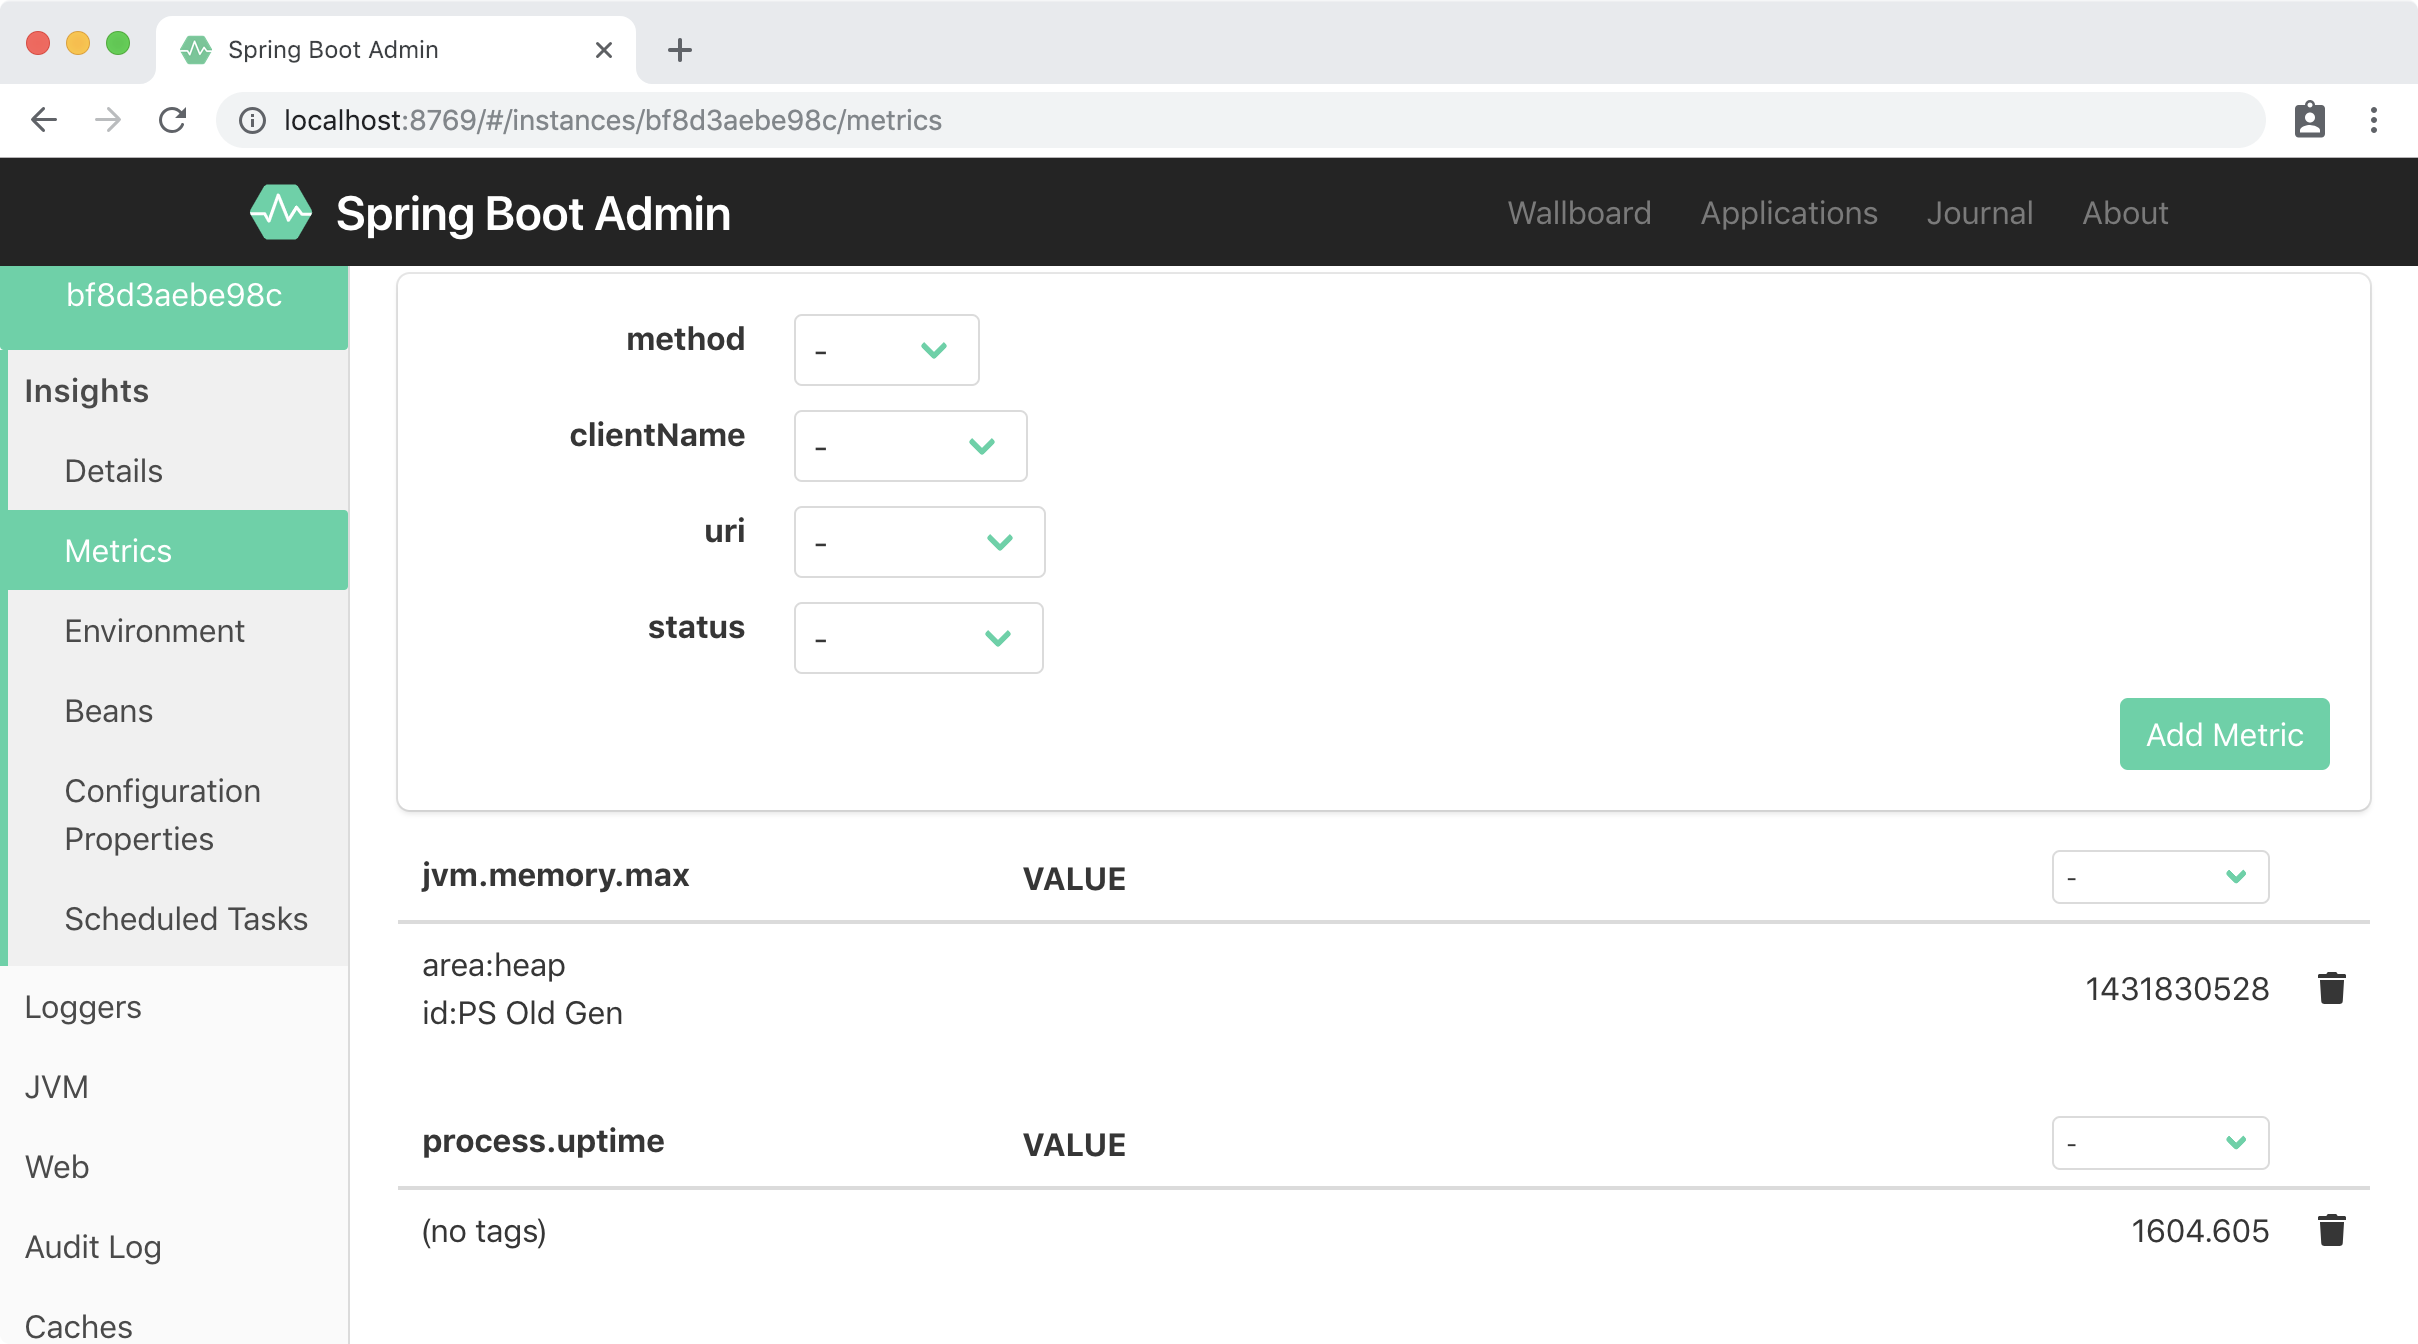Click the value 1431830528
This screenshot has width=2418, height=1344.
click(x=2177, y=989)
